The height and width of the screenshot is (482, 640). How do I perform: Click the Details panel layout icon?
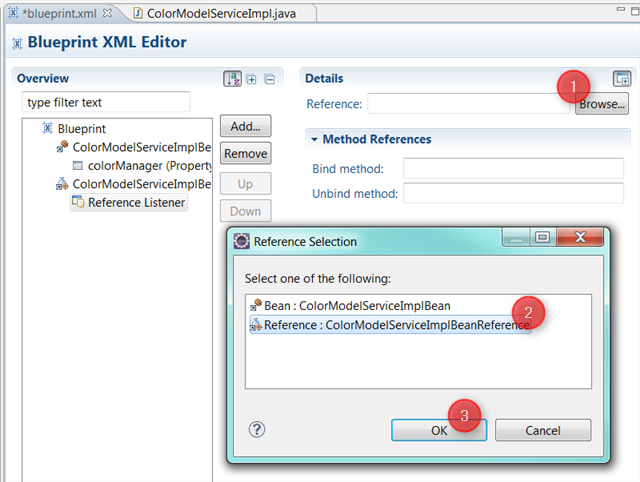tap(621, 79)
